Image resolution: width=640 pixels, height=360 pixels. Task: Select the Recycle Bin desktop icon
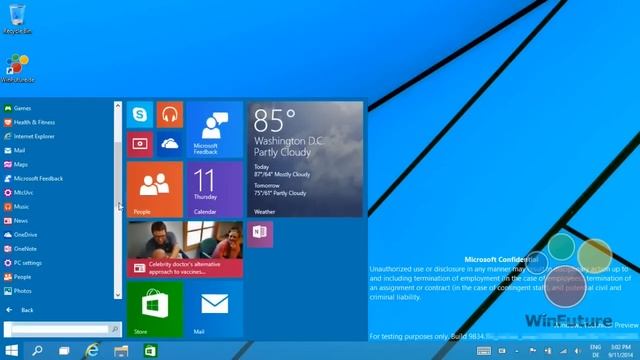(x=17, y=19)
